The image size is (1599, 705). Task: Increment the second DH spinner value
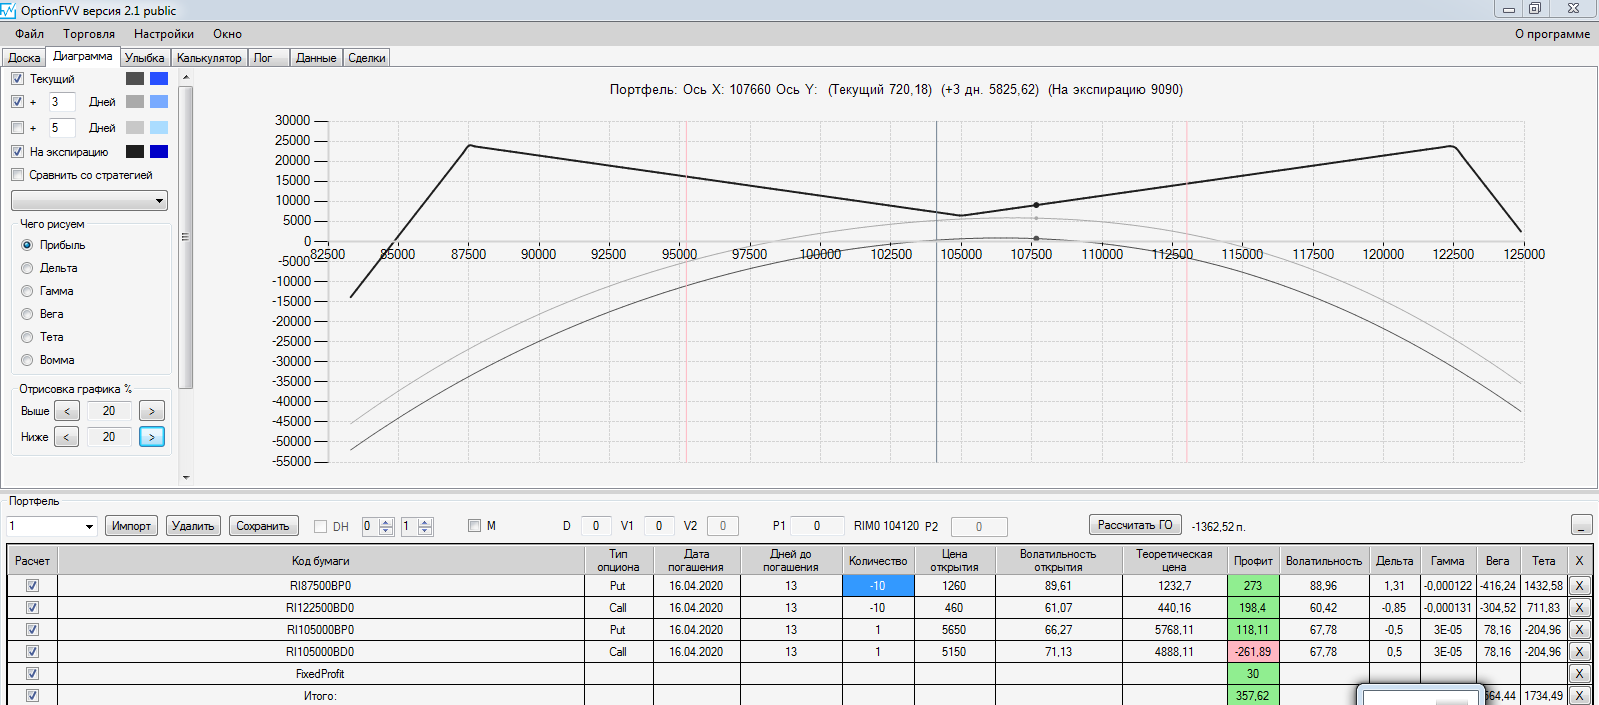(425, 522)
